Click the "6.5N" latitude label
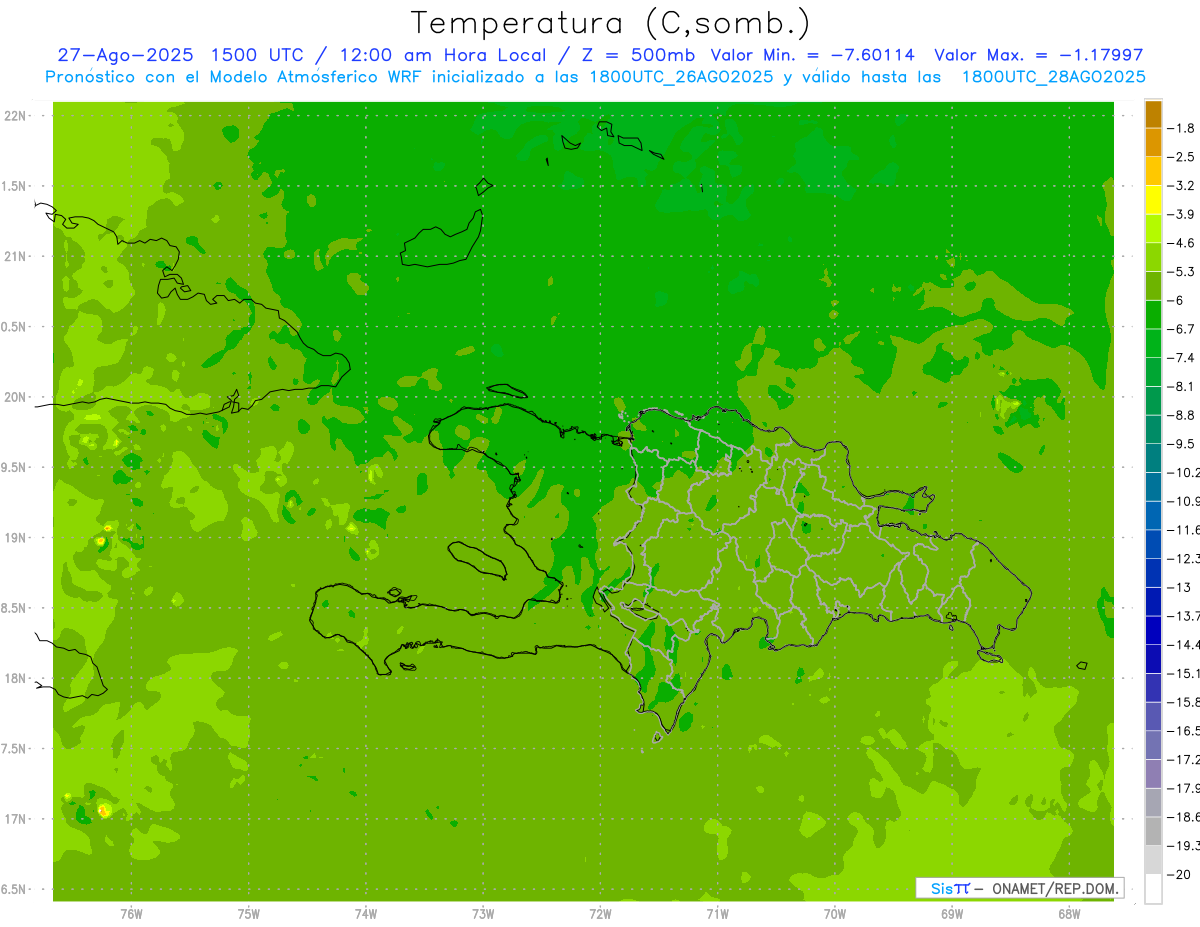This screenshot has width=1200, height=927. coord(14,890)
